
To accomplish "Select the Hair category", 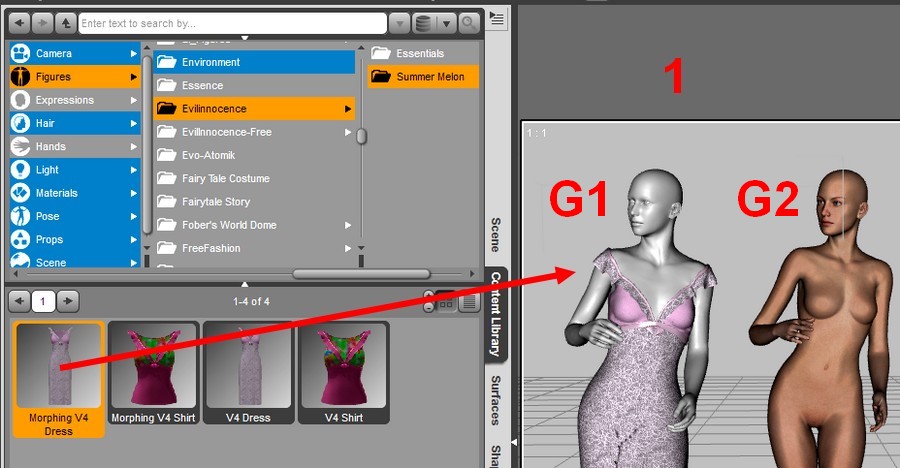I will point(75,123).
